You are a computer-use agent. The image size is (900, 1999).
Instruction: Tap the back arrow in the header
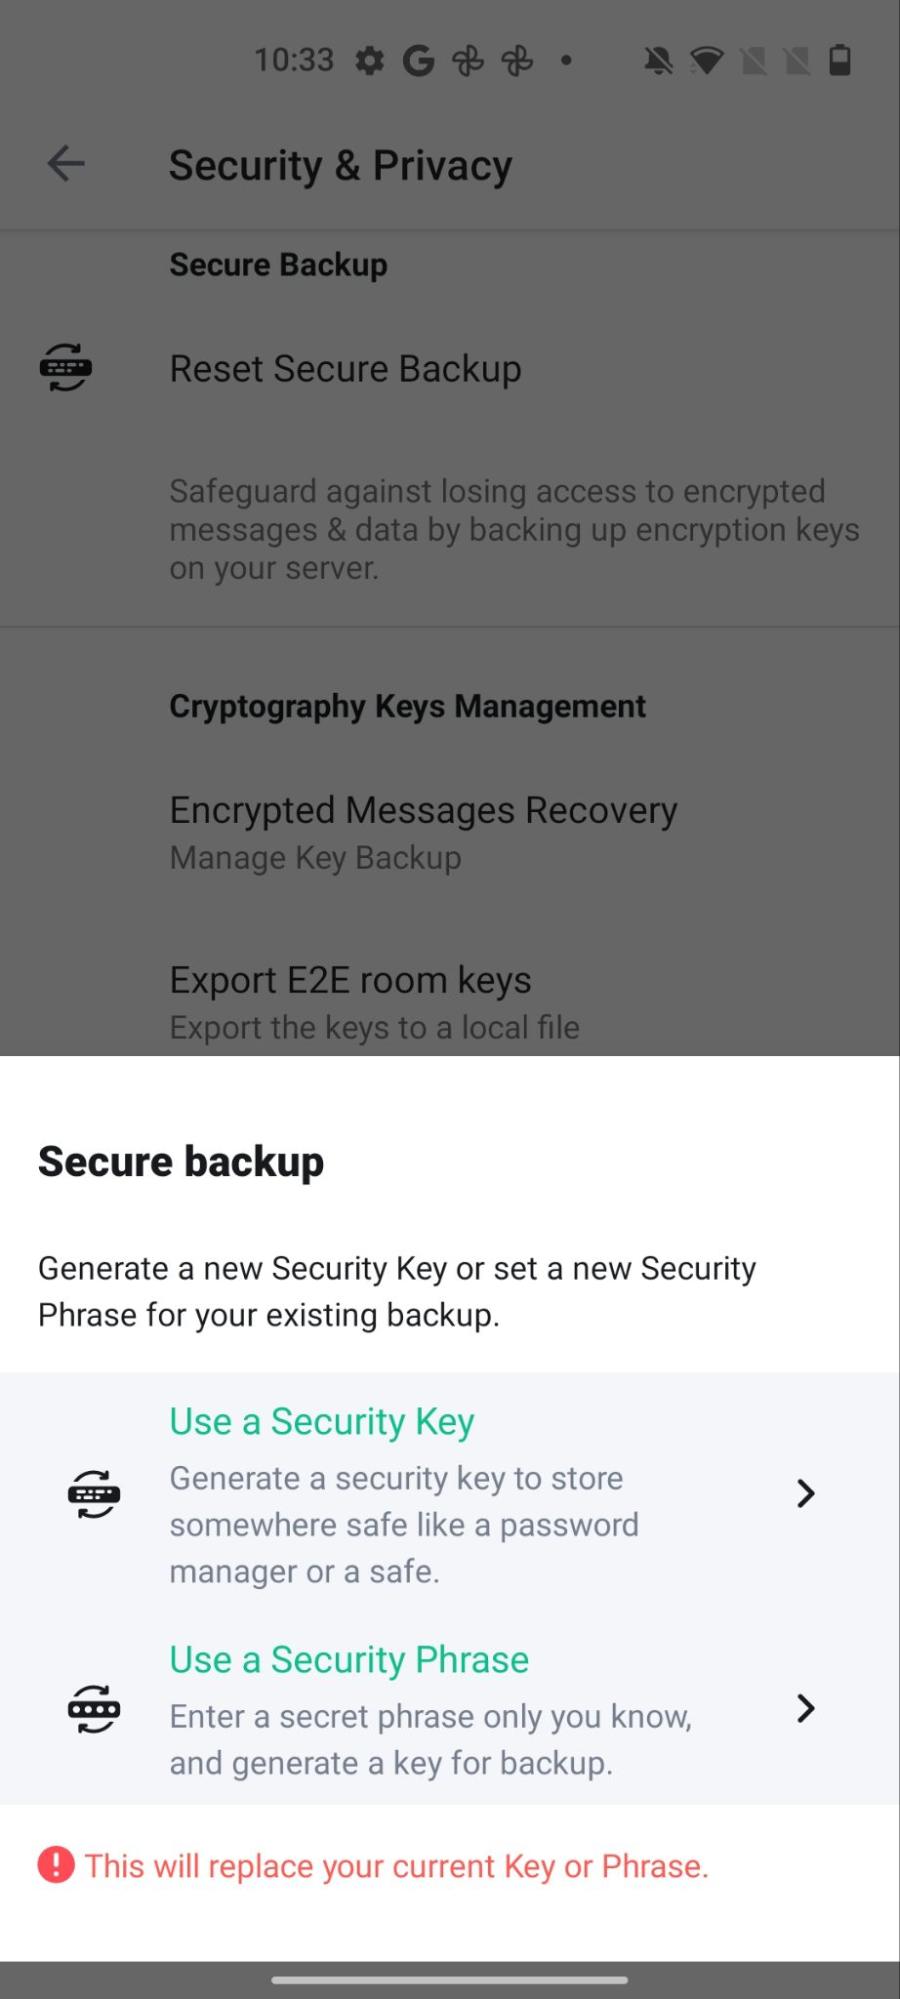pos(66,164)
